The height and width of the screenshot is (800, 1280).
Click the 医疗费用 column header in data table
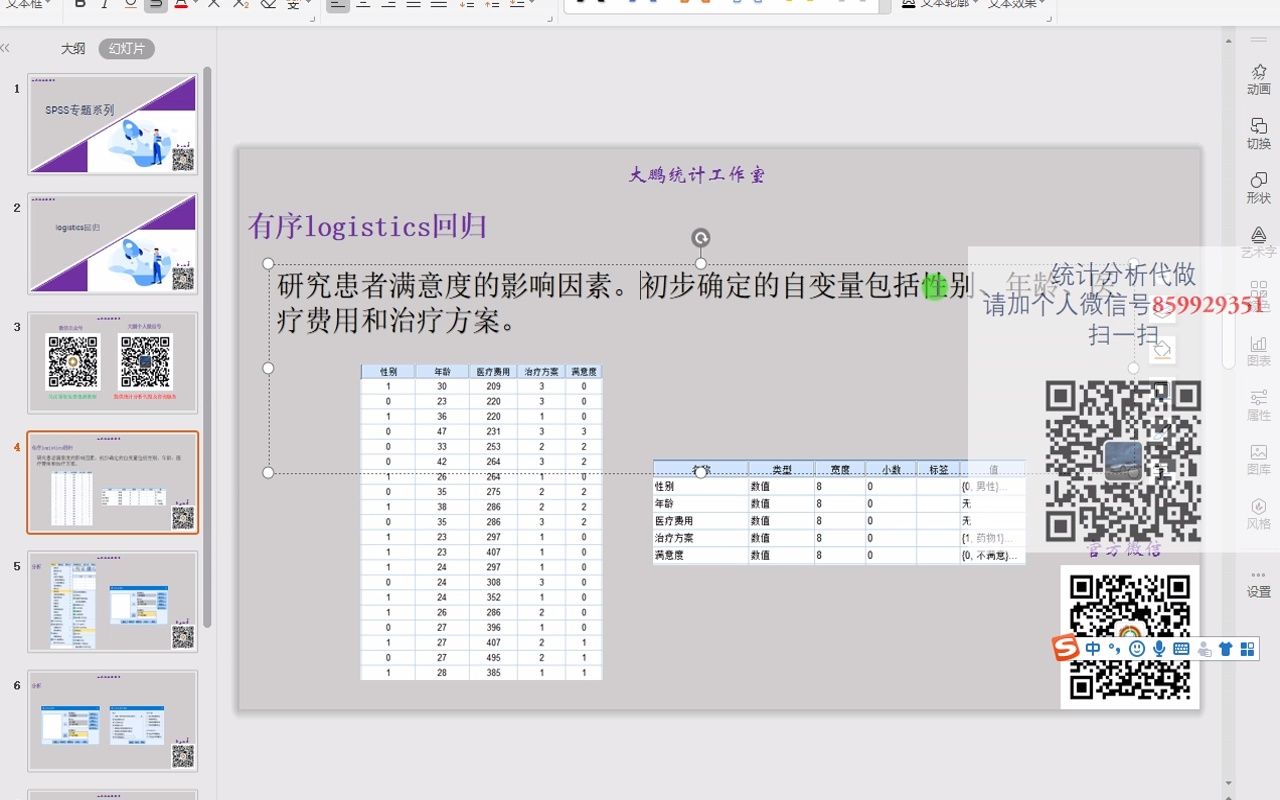click(495, 372)
